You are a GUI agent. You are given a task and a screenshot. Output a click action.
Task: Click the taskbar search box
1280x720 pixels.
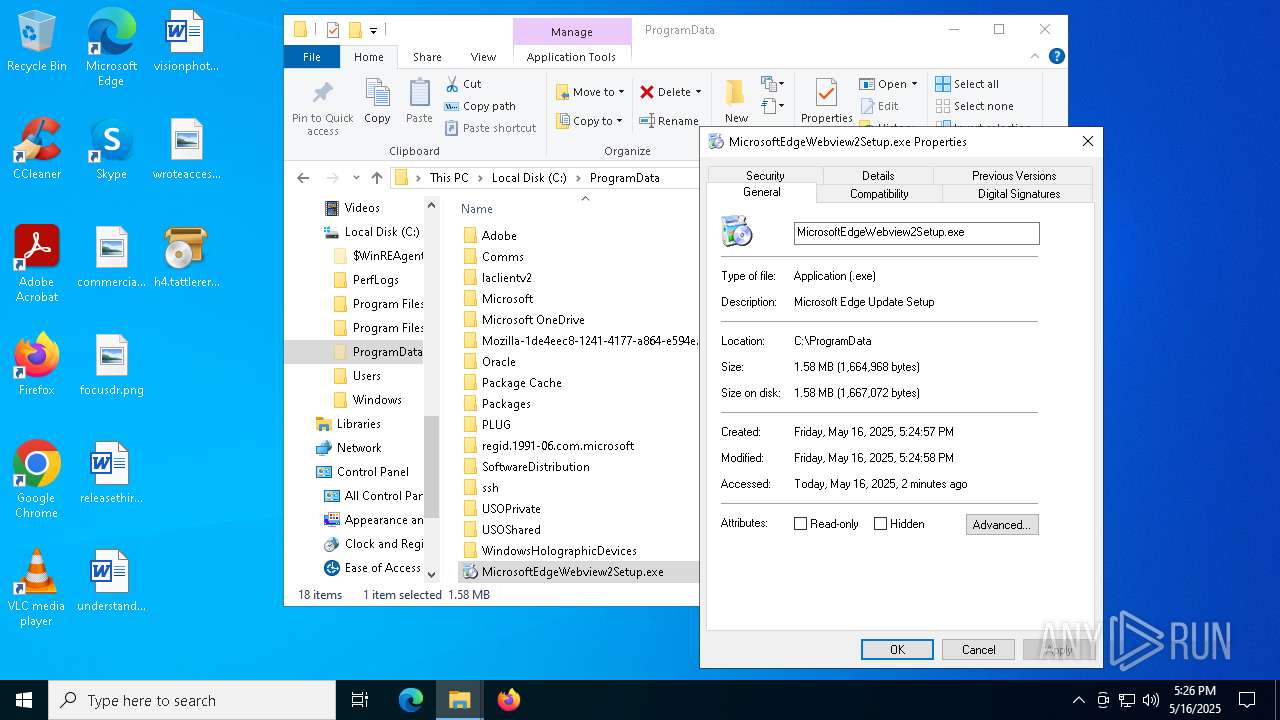(x=192, y=700)
